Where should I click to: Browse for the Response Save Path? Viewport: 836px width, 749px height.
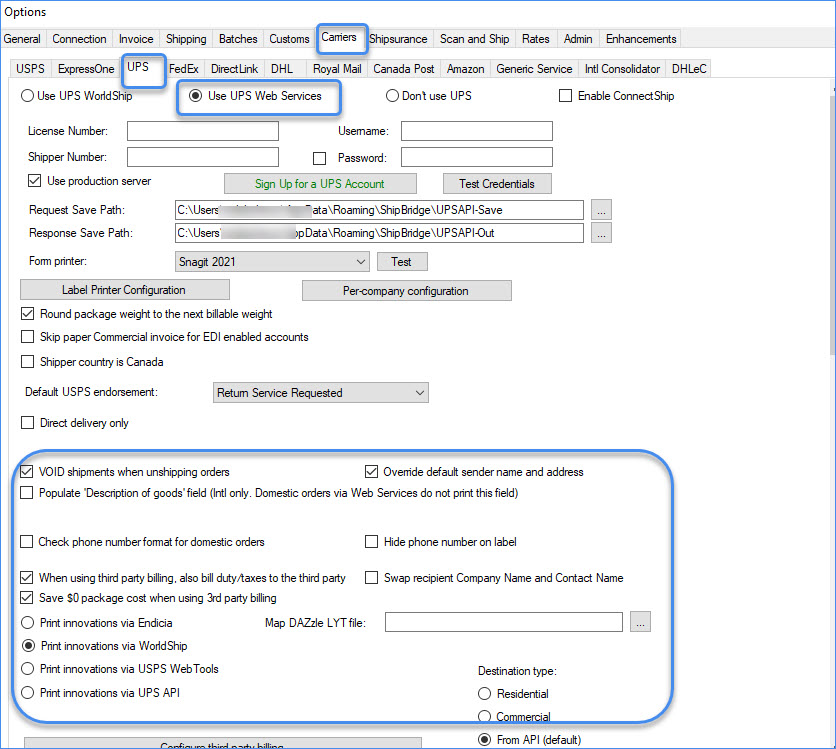click(x=601, y=233)
